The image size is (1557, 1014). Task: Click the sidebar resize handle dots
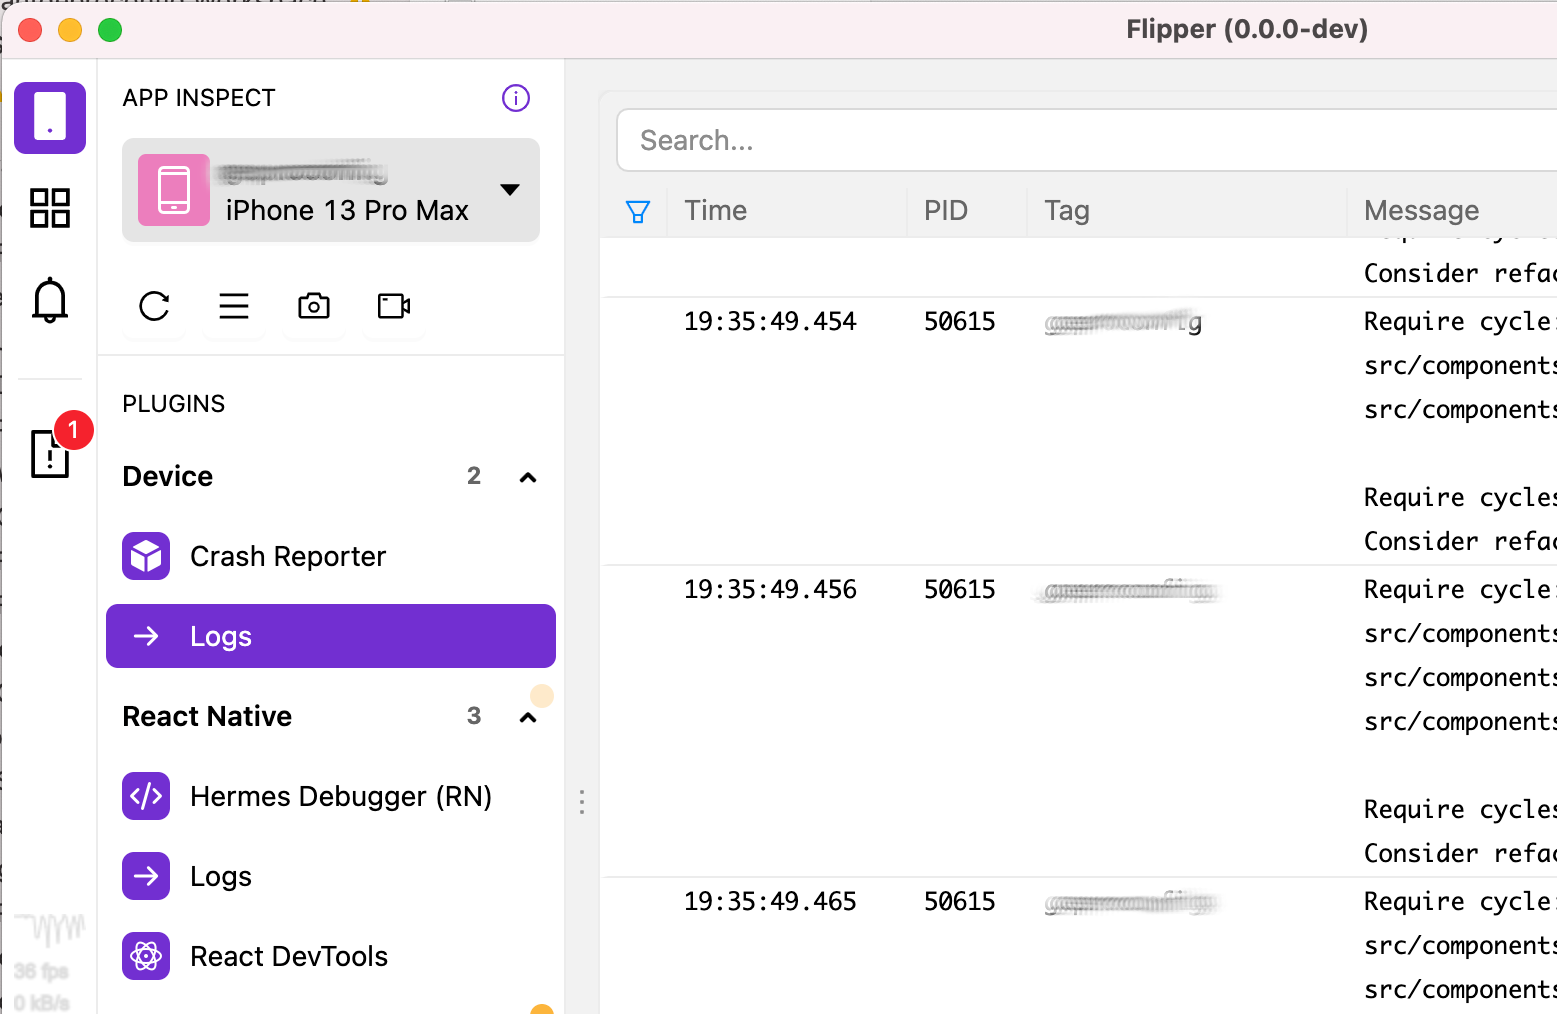[582, 802]
